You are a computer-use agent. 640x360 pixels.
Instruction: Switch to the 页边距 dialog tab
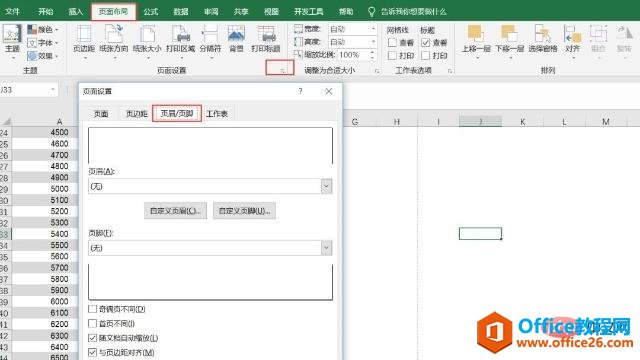pyautogui.click(x=136, y=114)
